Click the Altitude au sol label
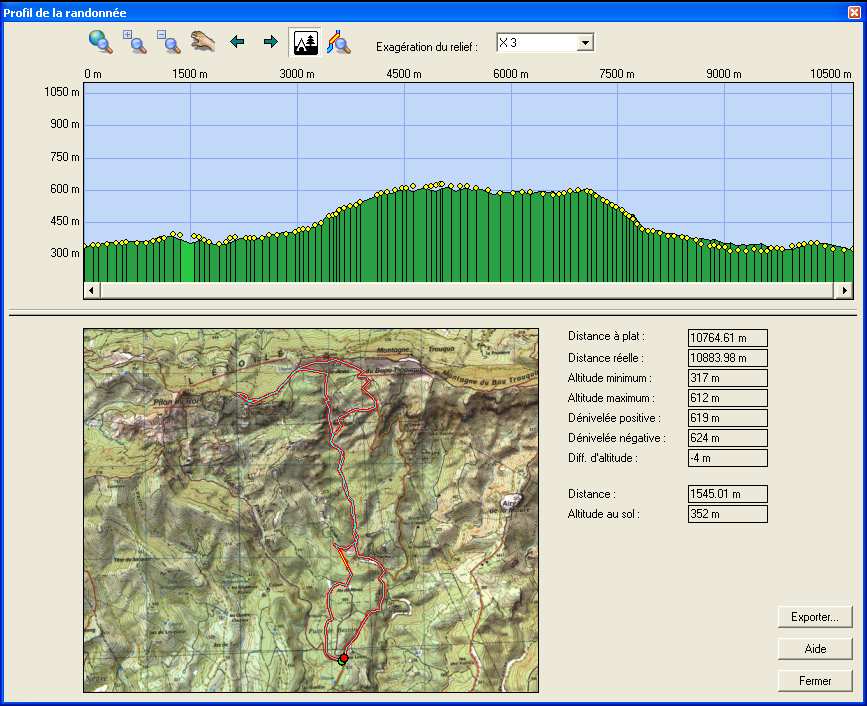The image size is (867, 706). point(603,514)
